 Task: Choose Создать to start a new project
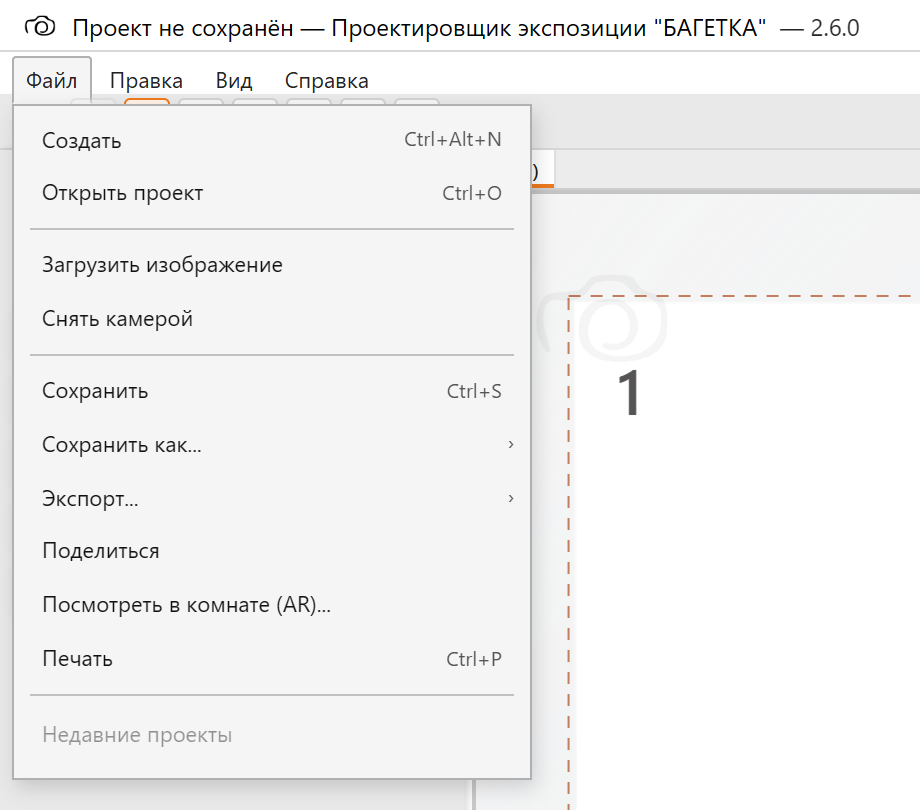pyautogui.click(x=272, y=140)
